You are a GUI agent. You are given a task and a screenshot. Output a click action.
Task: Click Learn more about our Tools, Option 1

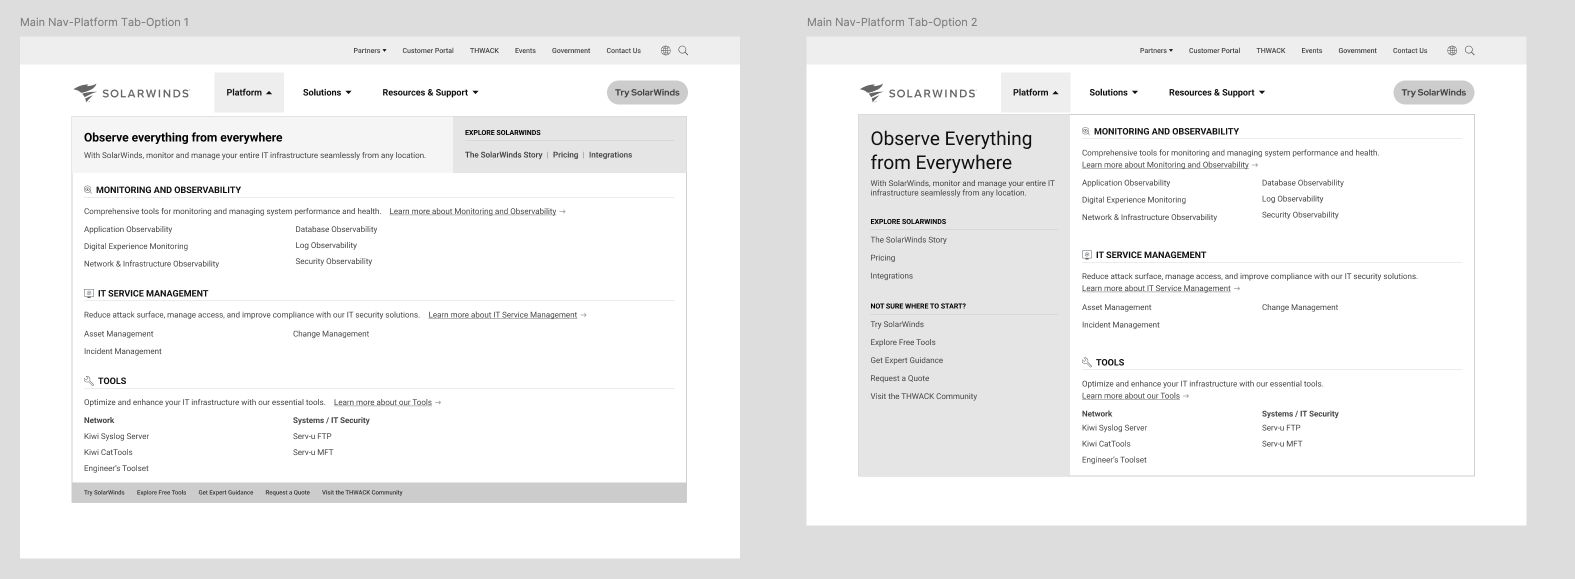[387, 402]
